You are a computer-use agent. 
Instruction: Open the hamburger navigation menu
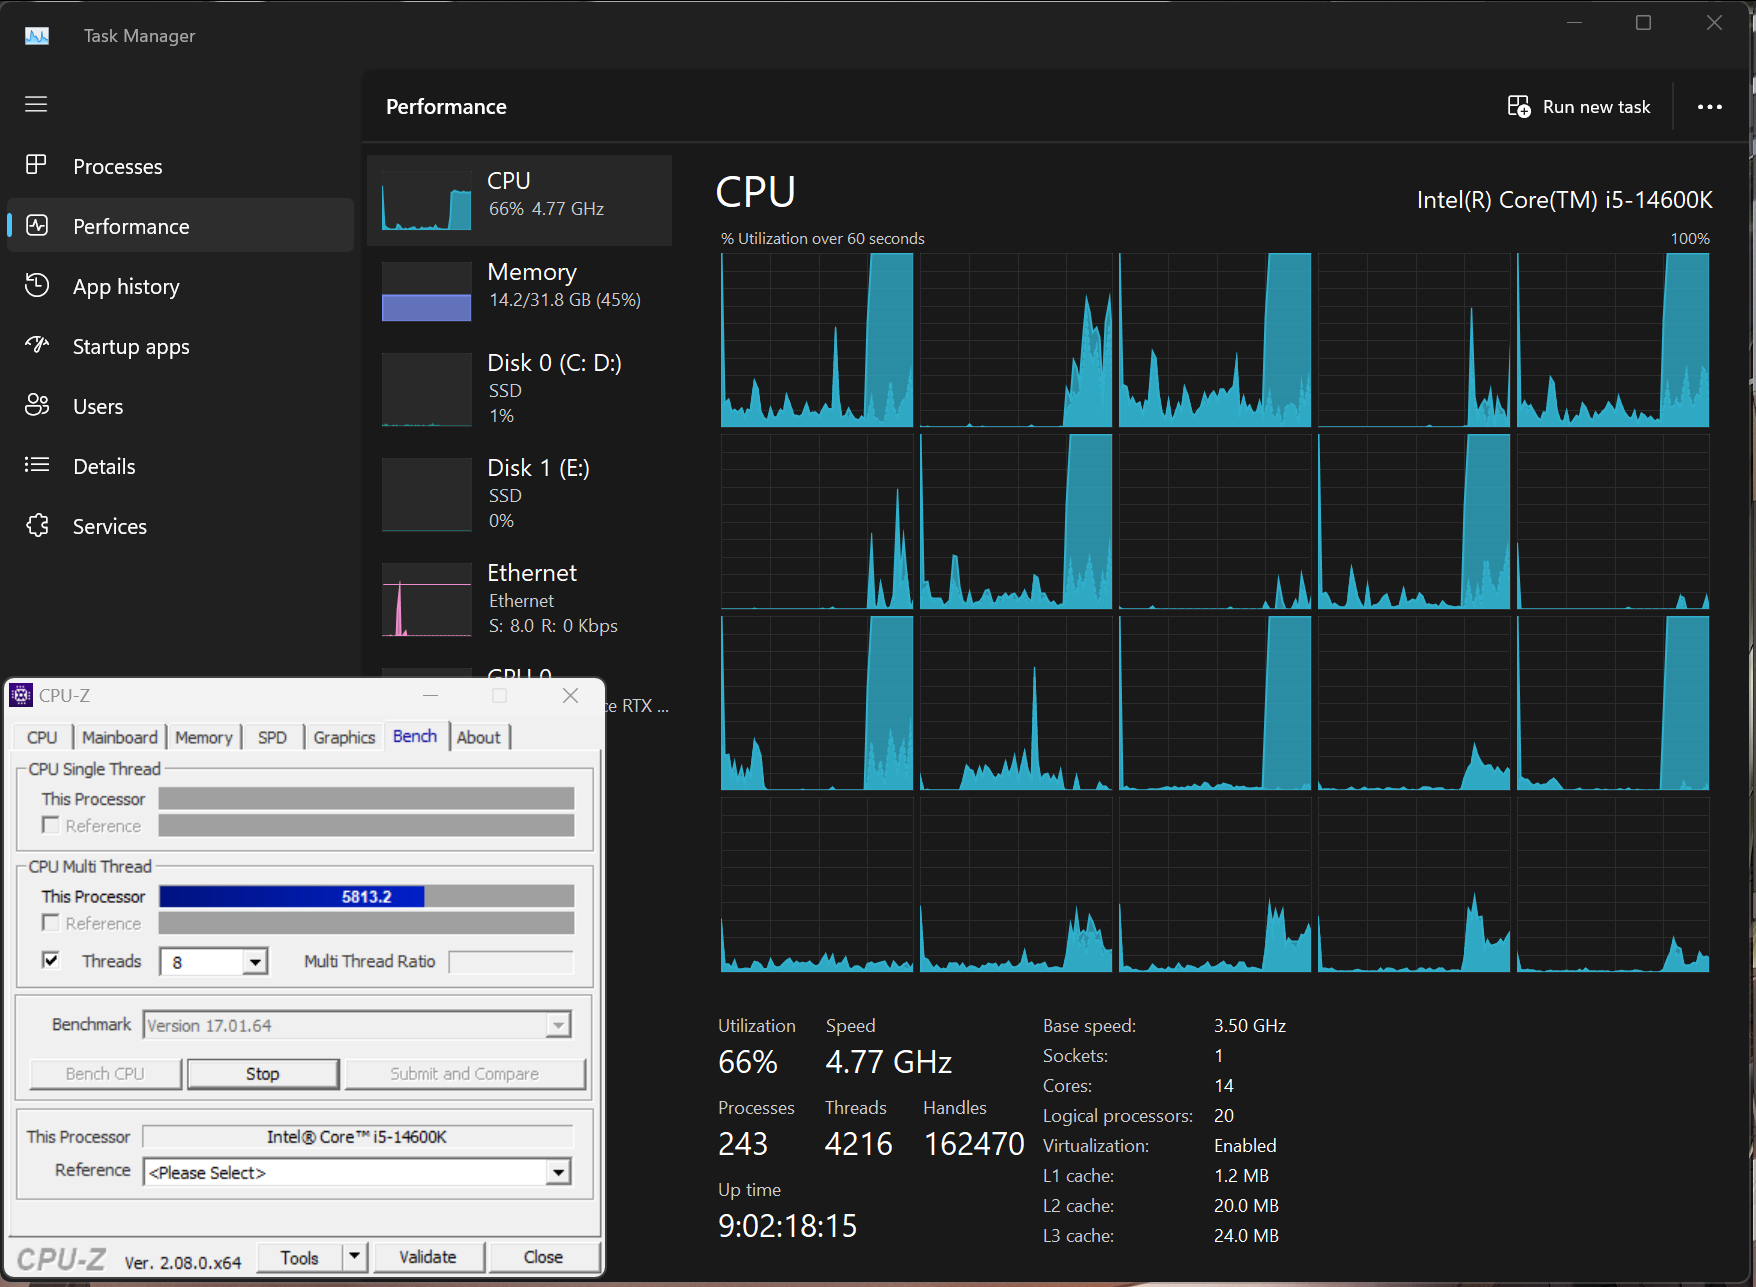pyautogui.click(x=36, y=104)
